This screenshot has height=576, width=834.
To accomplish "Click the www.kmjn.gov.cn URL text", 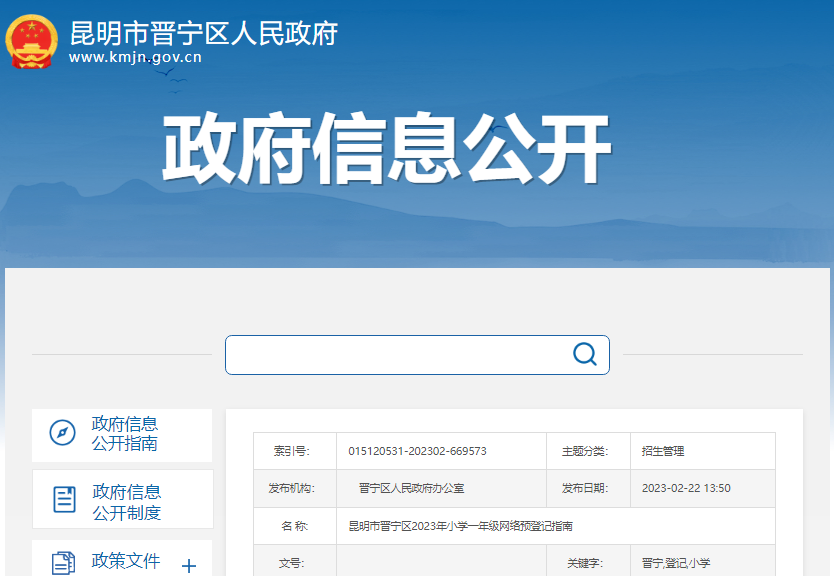I will point(135,57).
